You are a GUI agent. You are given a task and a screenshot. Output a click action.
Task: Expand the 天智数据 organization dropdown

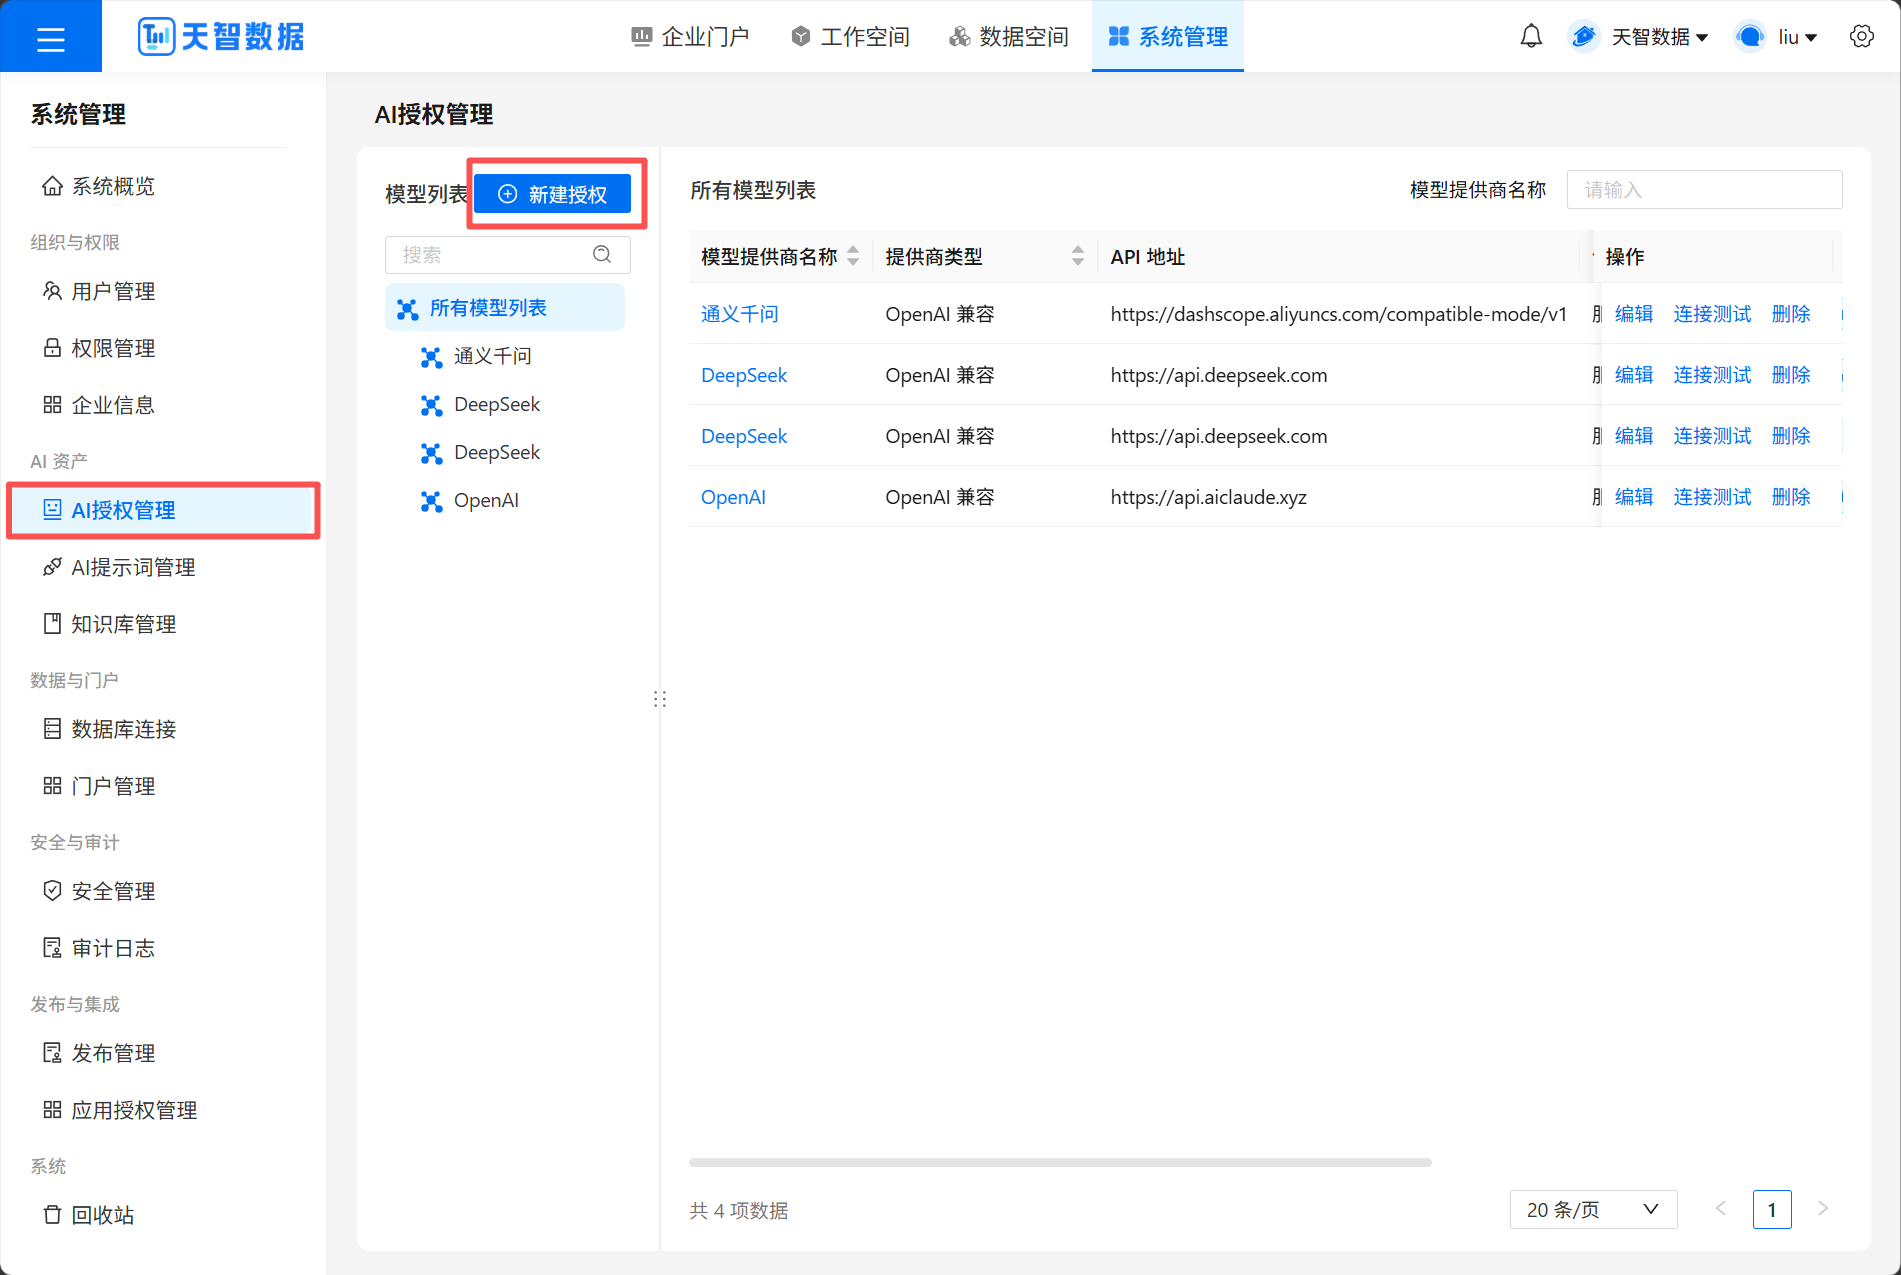point(1659,37)
